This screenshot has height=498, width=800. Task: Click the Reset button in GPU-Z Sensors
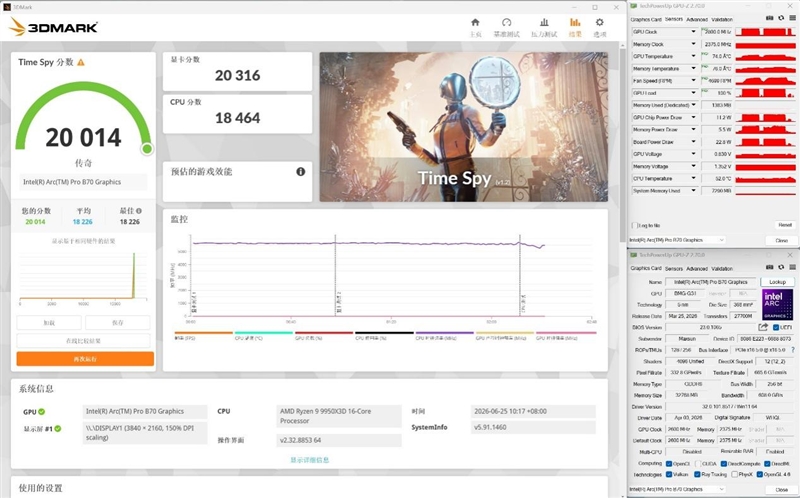(785, 225)
